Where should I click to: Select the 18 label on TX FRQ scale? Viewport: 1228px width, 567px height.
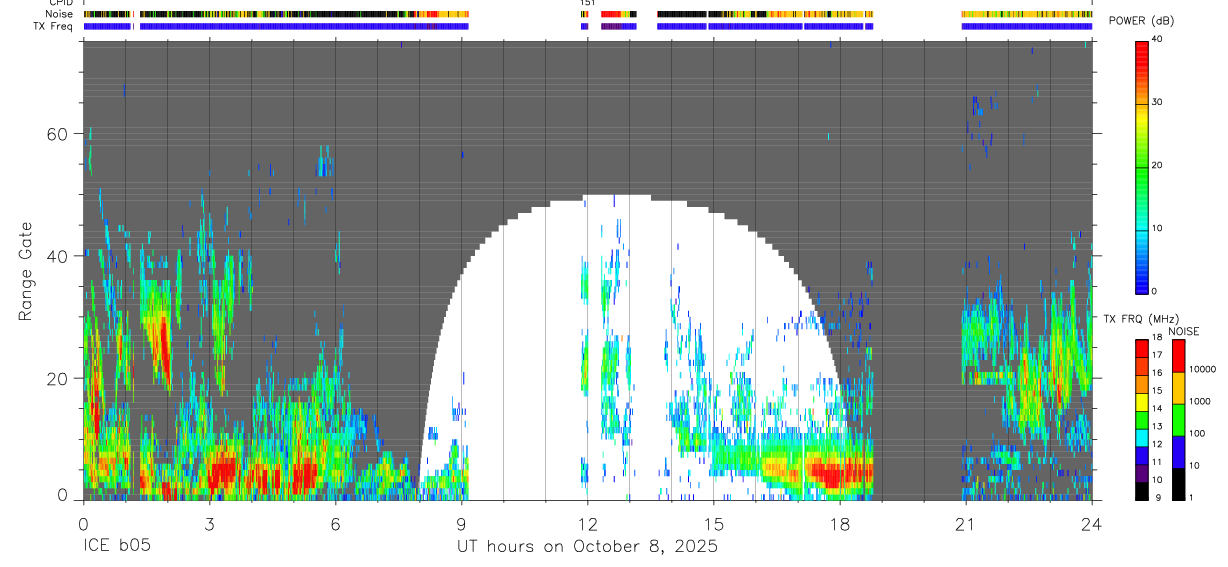[x=1158, y=338]
